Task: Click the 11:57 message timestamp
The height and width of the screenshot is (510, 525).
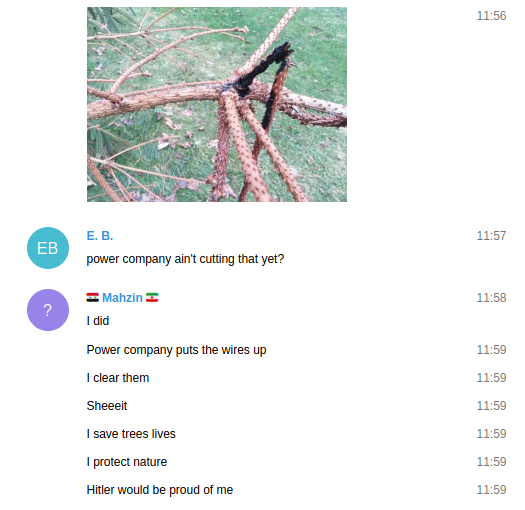Action: pyautogui.click(x=491, y=236)
